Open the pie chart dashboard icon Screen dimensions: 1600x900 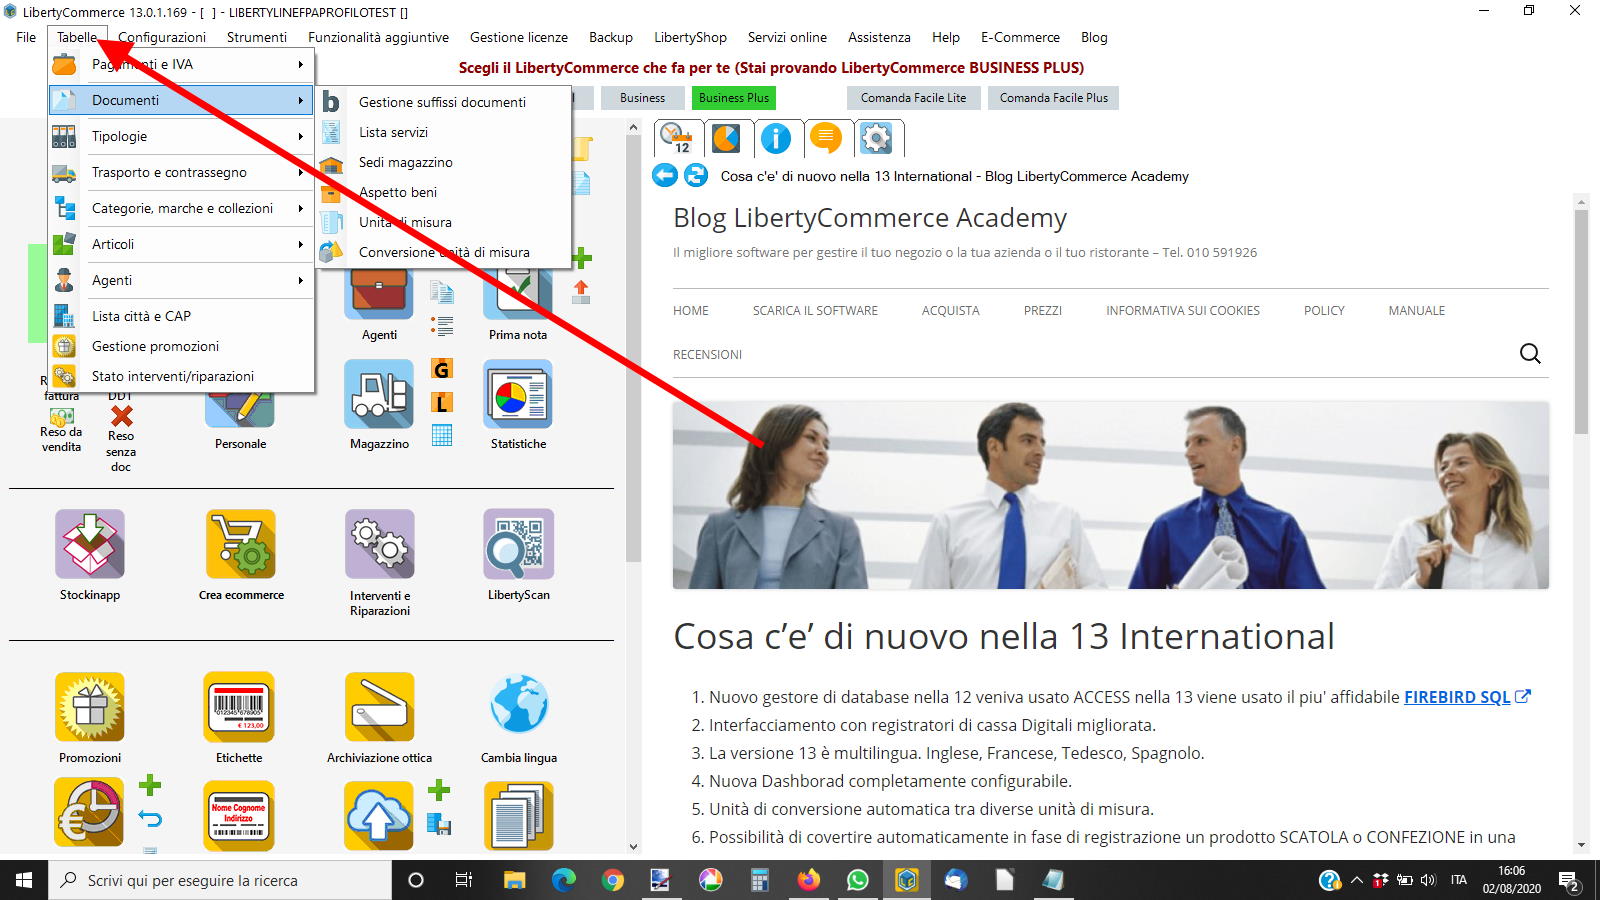coord(726,138)
